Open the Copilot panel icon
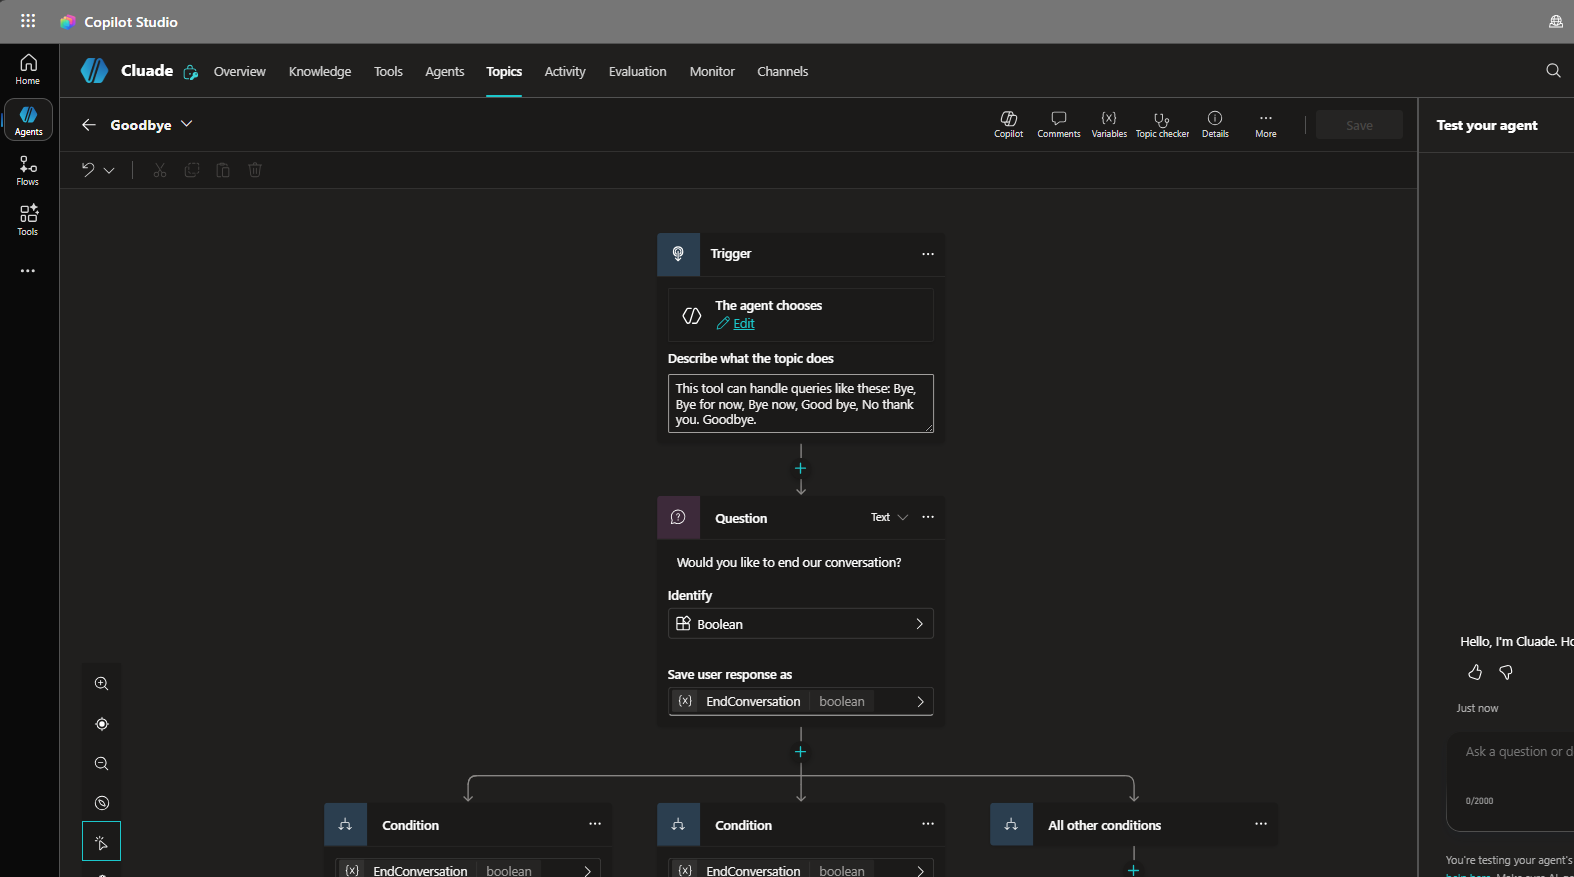 coord(1008,124)
